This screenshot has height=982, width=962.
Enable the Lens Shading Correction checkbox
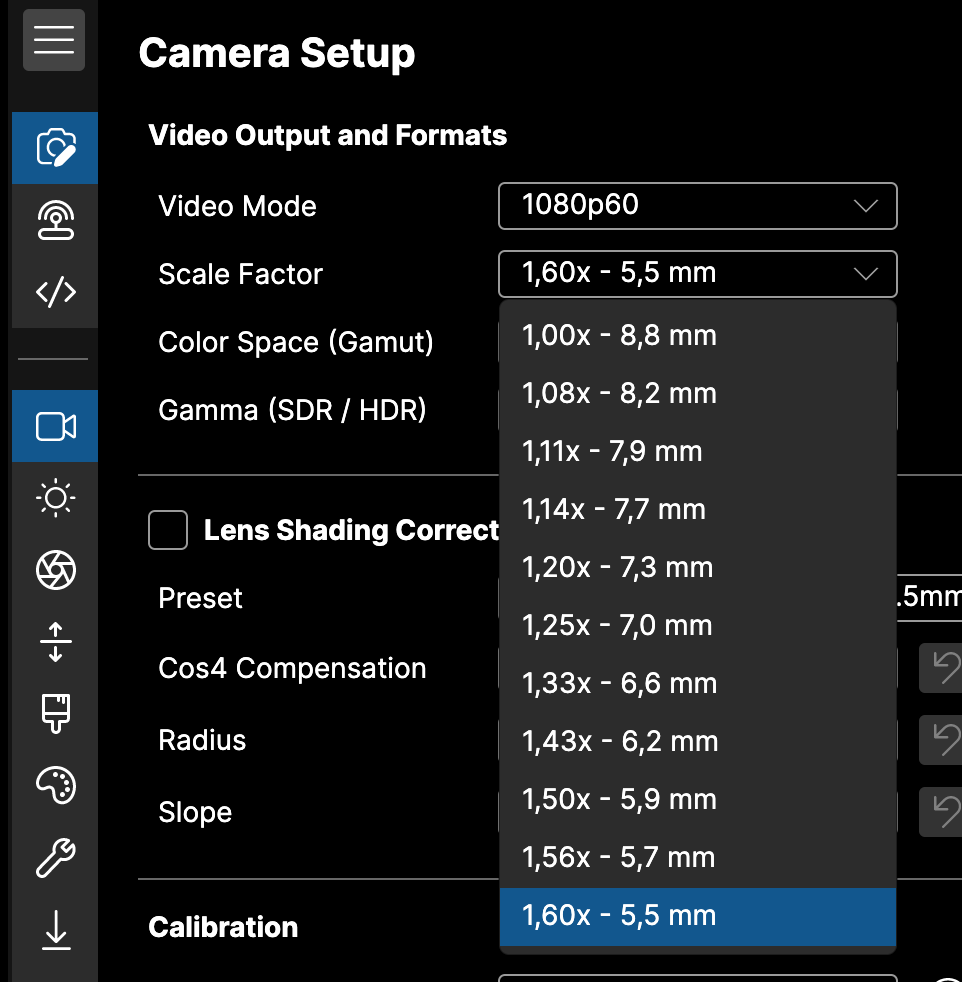click(168, 530)
